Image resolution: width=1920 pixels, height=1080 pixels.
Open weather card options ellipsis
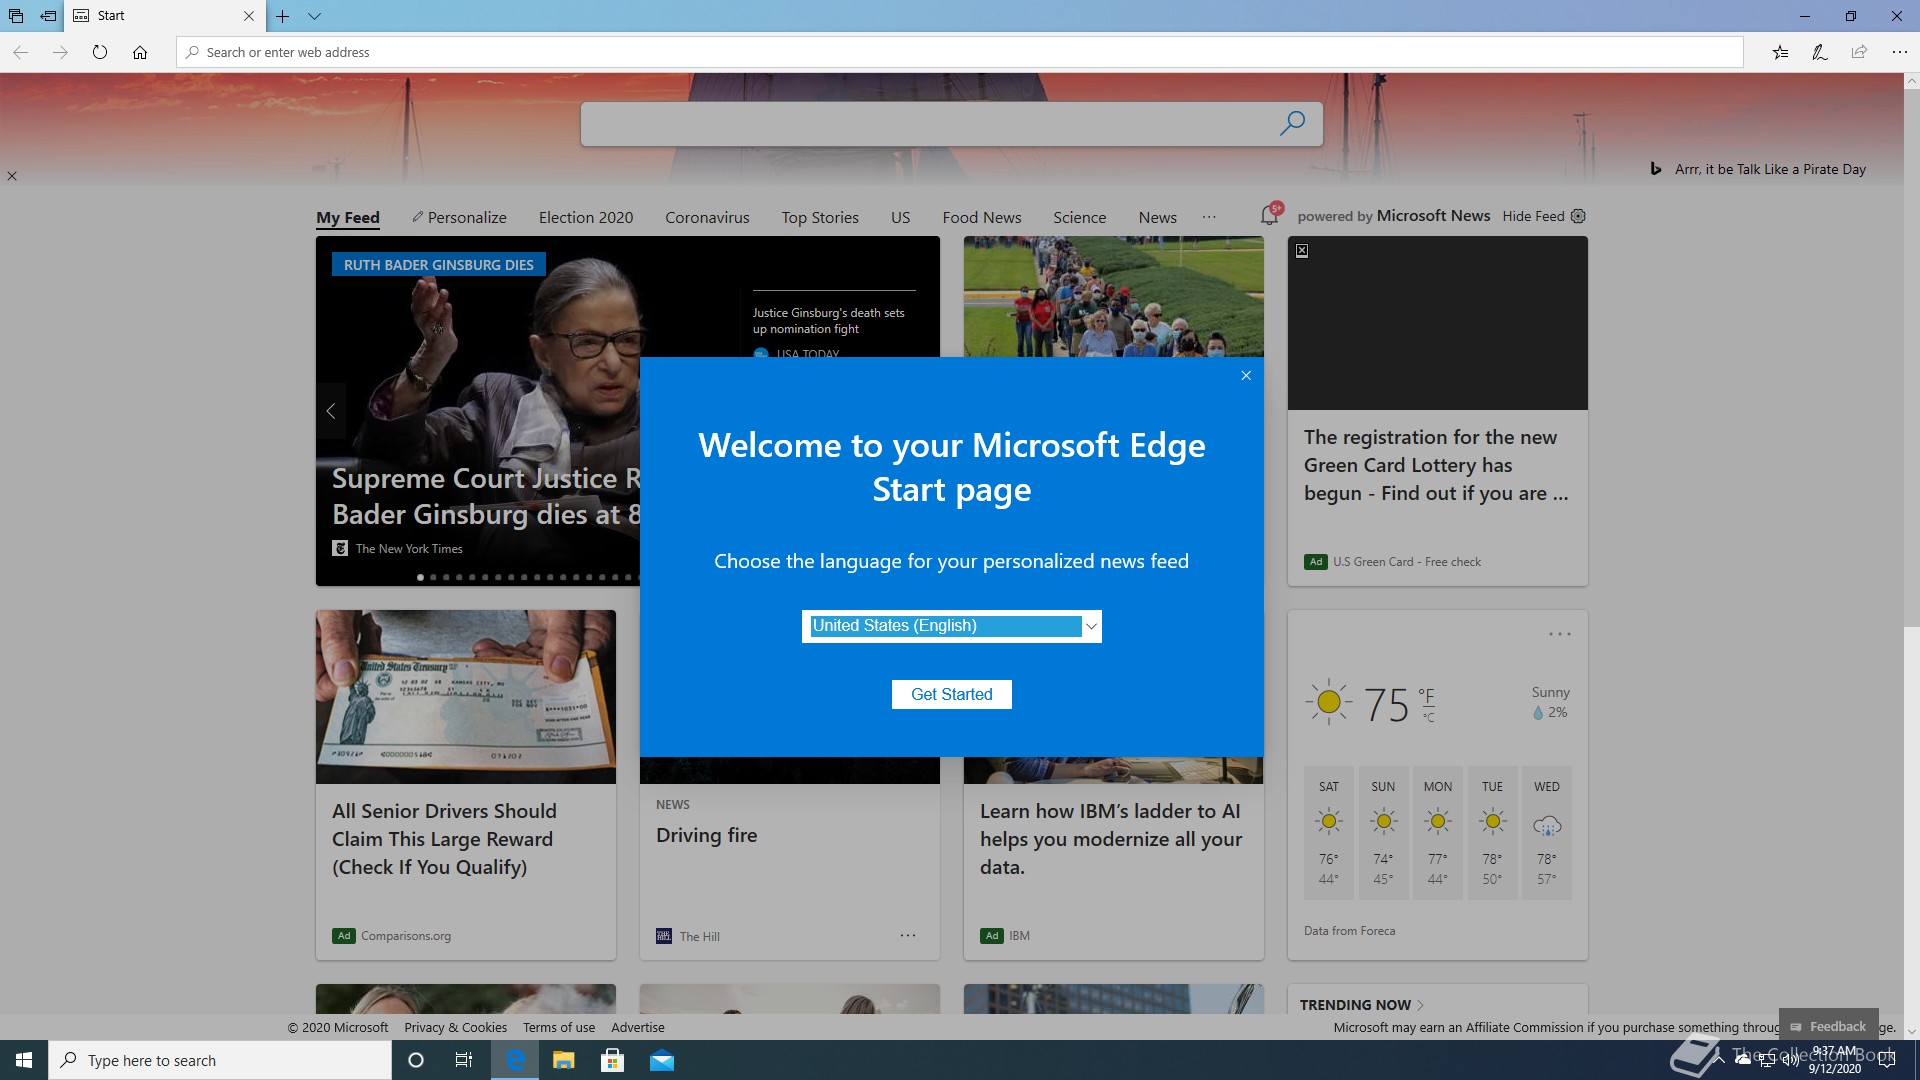coord(1560,634)
